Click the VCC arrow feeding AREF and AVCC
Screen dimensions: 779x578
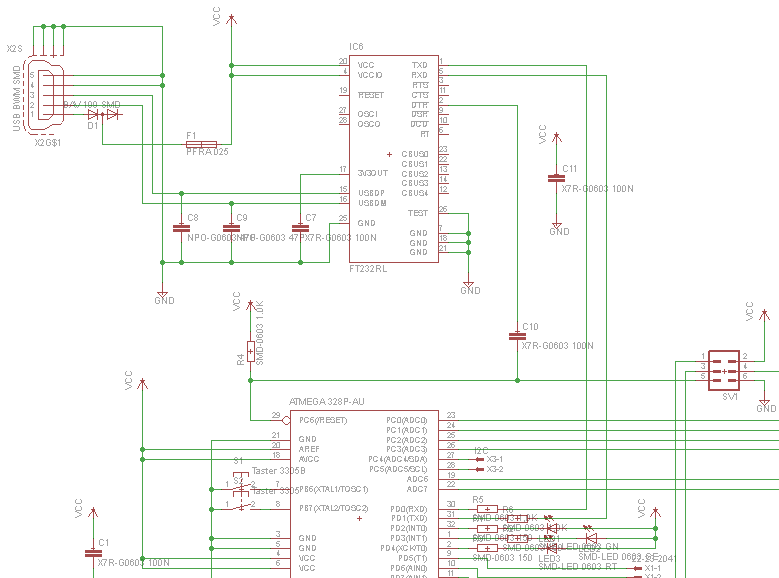[143, 383]
